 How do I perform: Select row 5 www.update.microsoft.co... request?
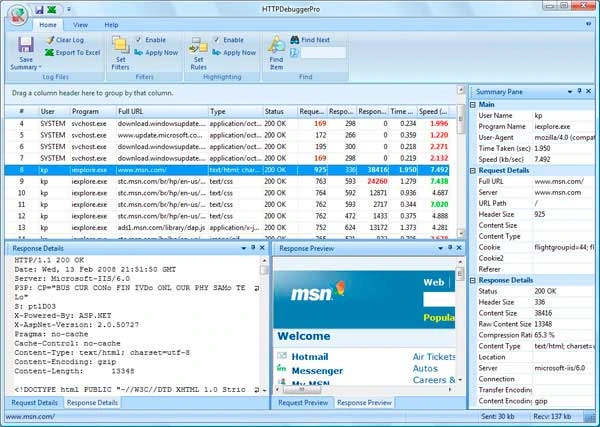pyautogui.click(x=227, y=135)
